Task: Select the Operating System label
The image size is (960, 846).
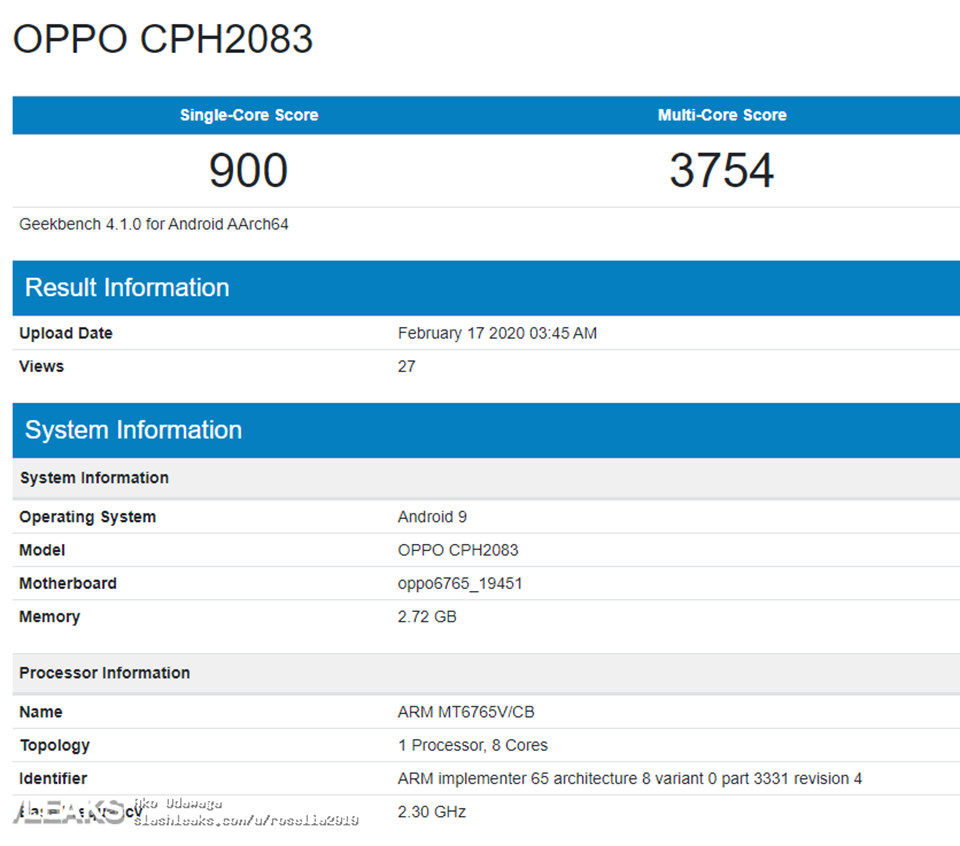Action: (x=88, y=517)
